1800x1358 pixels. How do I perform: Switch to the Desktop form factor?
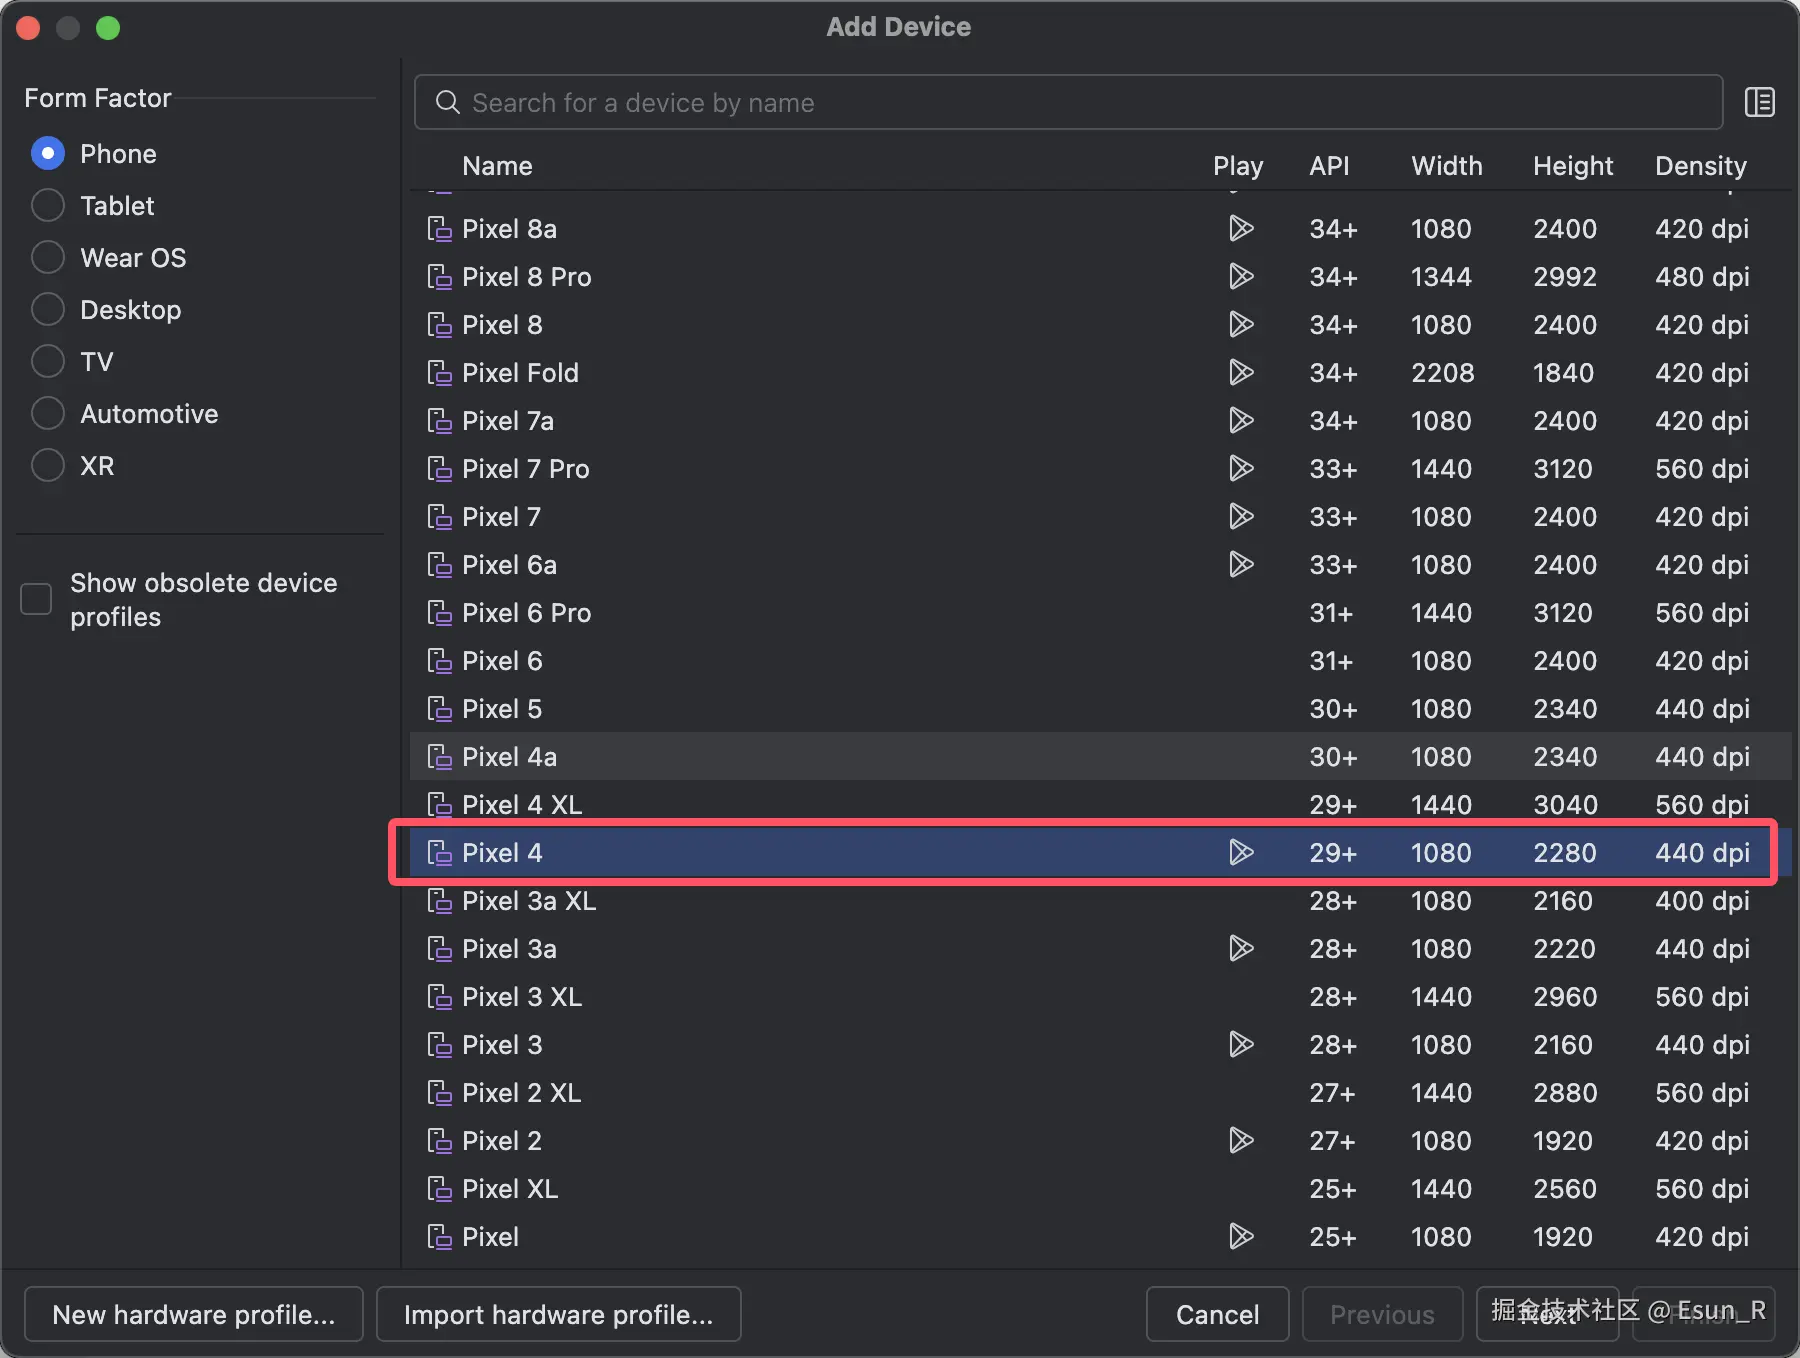click(48, 310)
